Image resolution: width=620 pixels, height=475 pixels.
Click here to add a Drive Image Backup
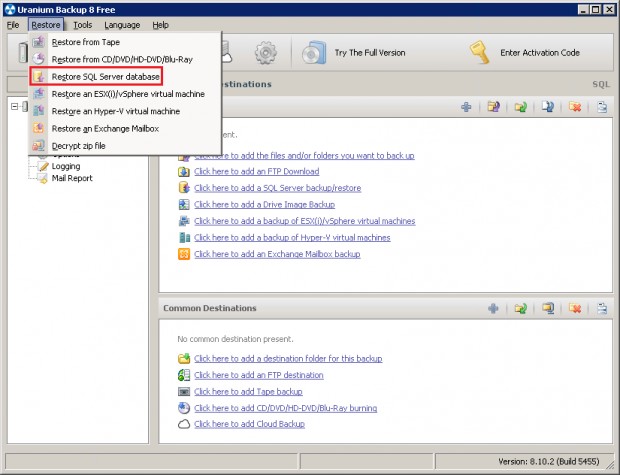click(265, 205)
